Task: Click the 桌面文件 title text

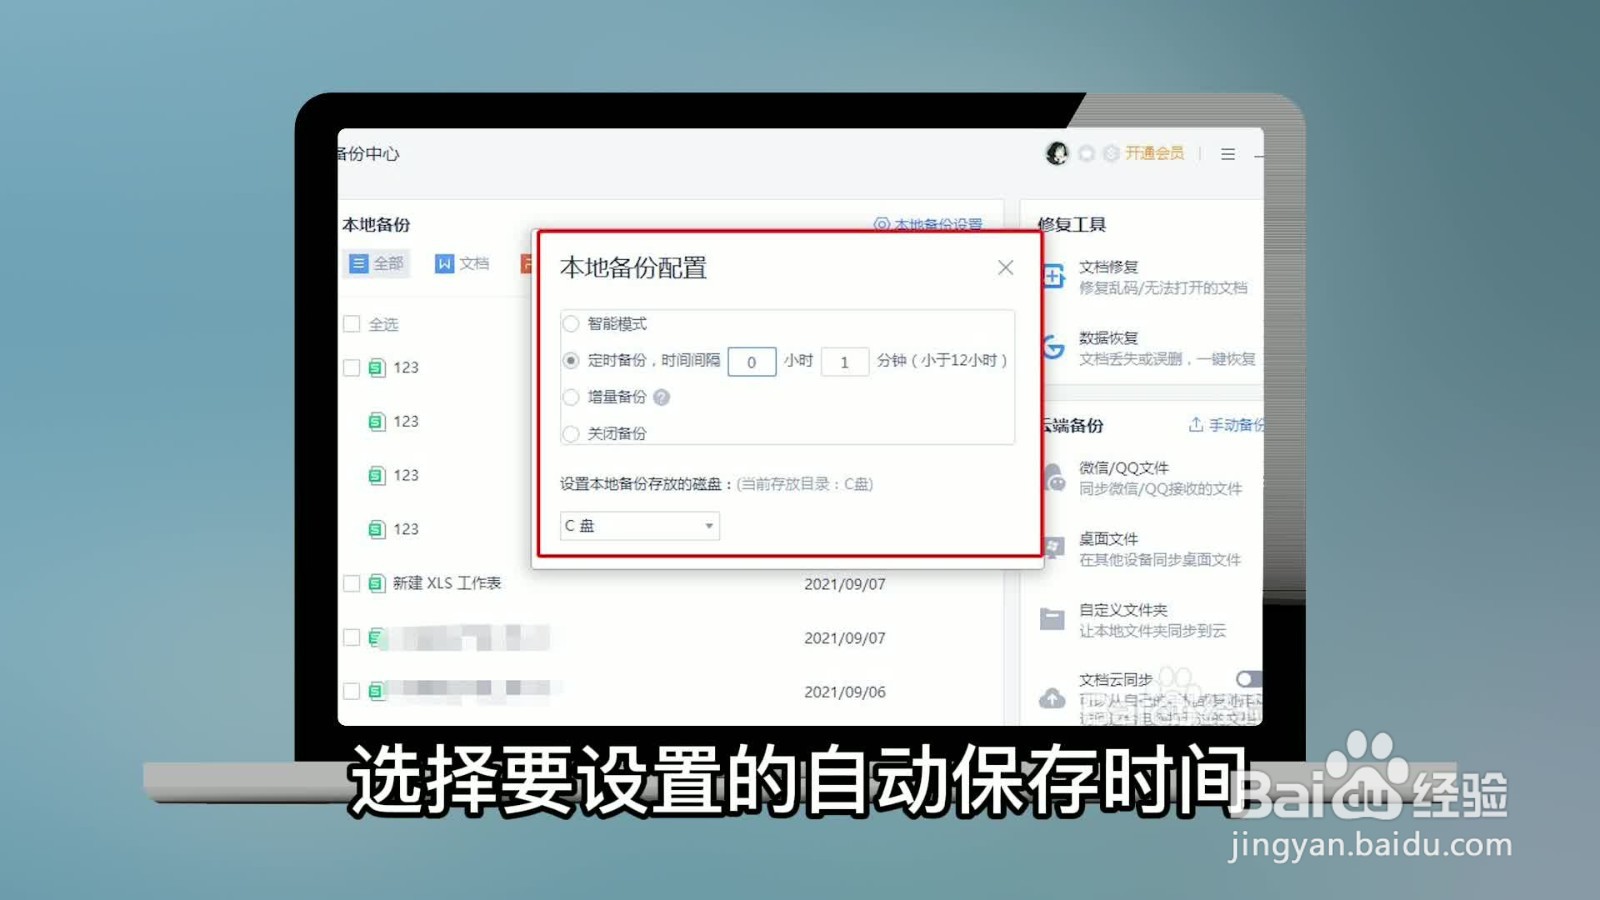Action: 1108,538
